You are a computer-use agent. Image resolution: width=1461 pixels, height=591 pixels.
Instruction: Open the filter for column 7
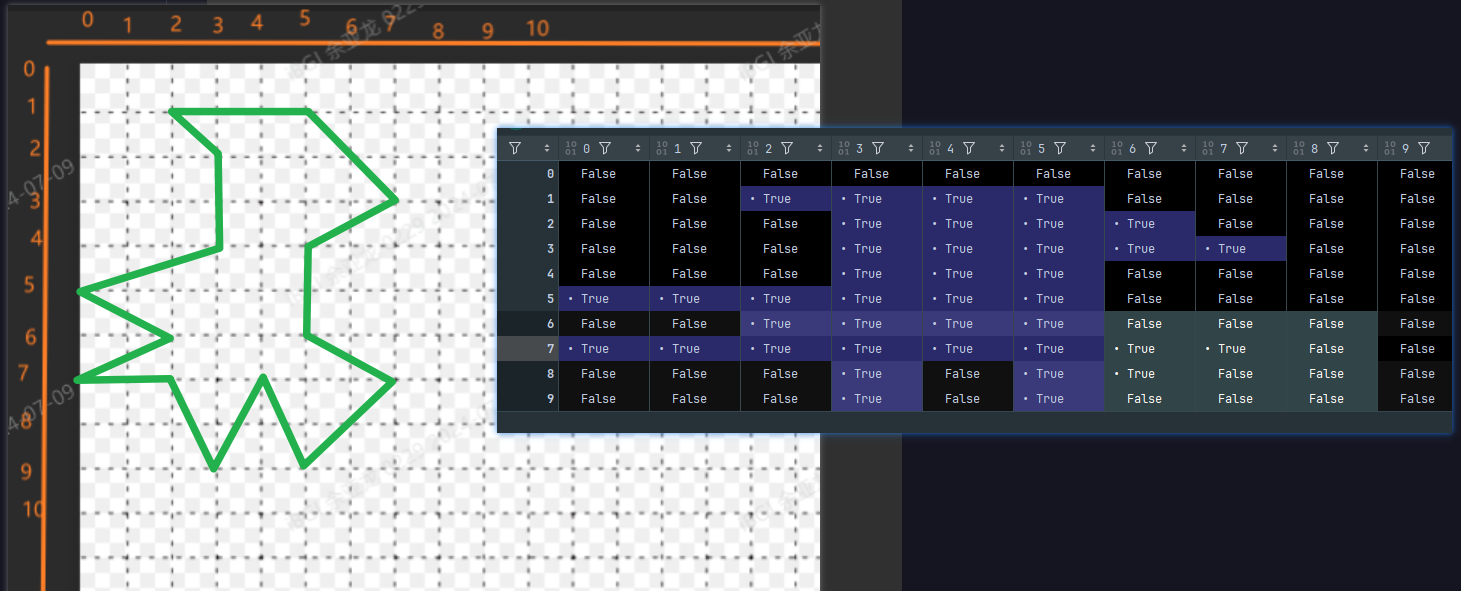pyautogui.click(x=1242, y=148)
